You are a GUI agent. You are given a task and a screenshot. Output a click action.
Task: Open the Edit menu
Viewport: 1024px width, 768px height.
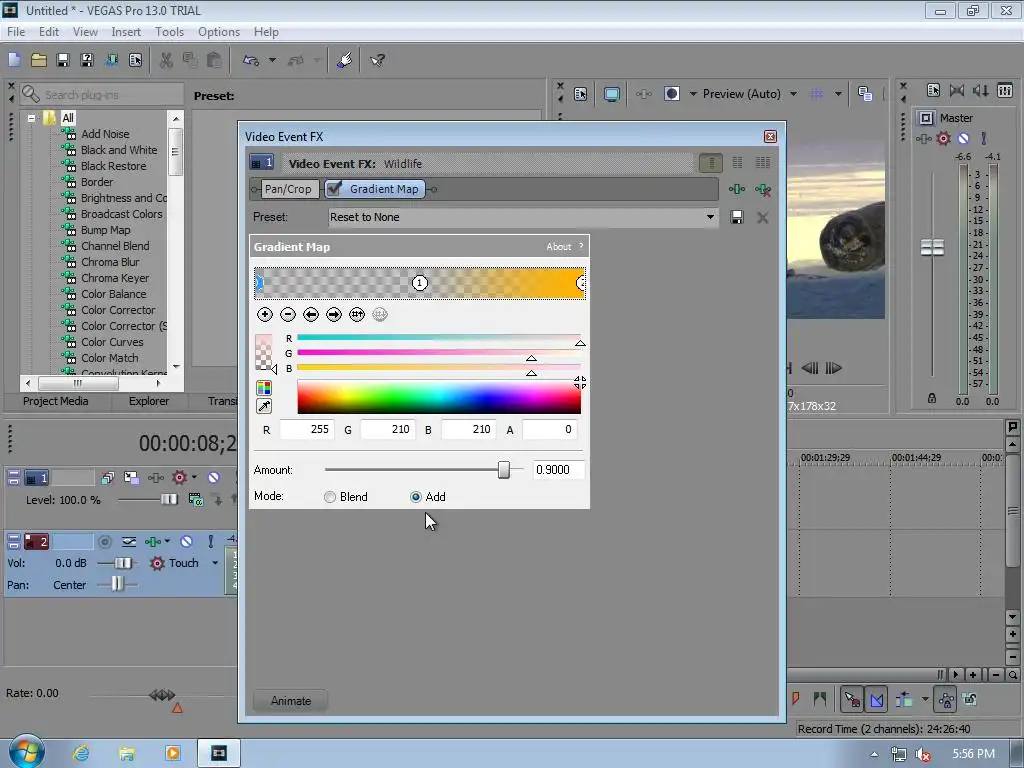tap(49, 31)
